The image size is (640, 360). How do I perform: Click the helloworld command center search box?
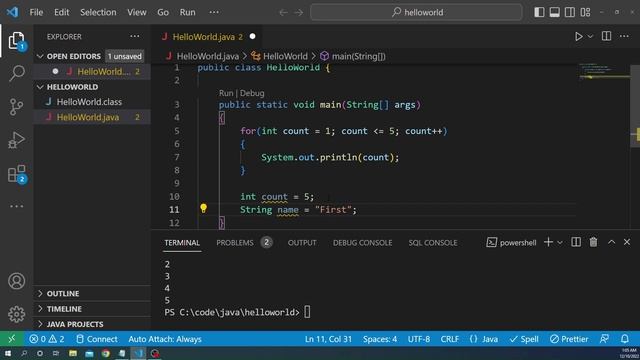click(416, 12)
